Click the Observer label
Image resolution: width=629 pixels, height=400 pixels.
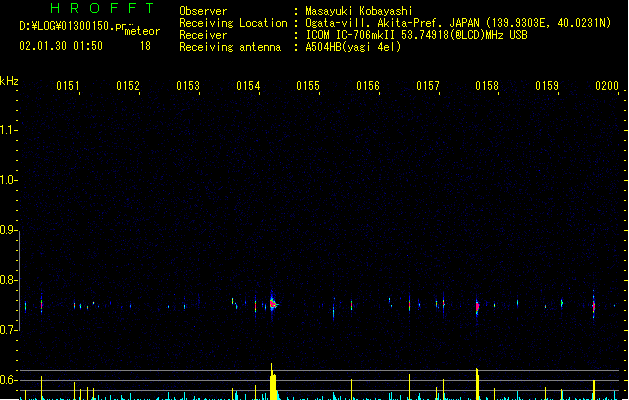203,11
